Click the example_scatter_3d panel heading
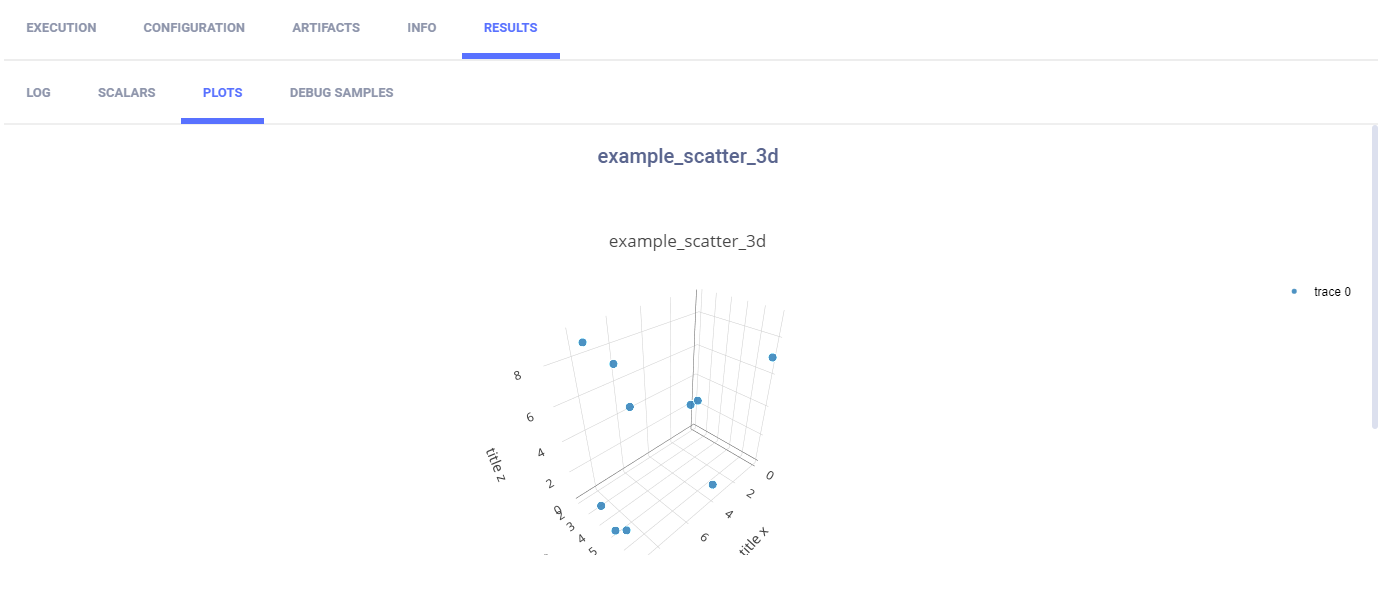 click(x=688, y=156)
